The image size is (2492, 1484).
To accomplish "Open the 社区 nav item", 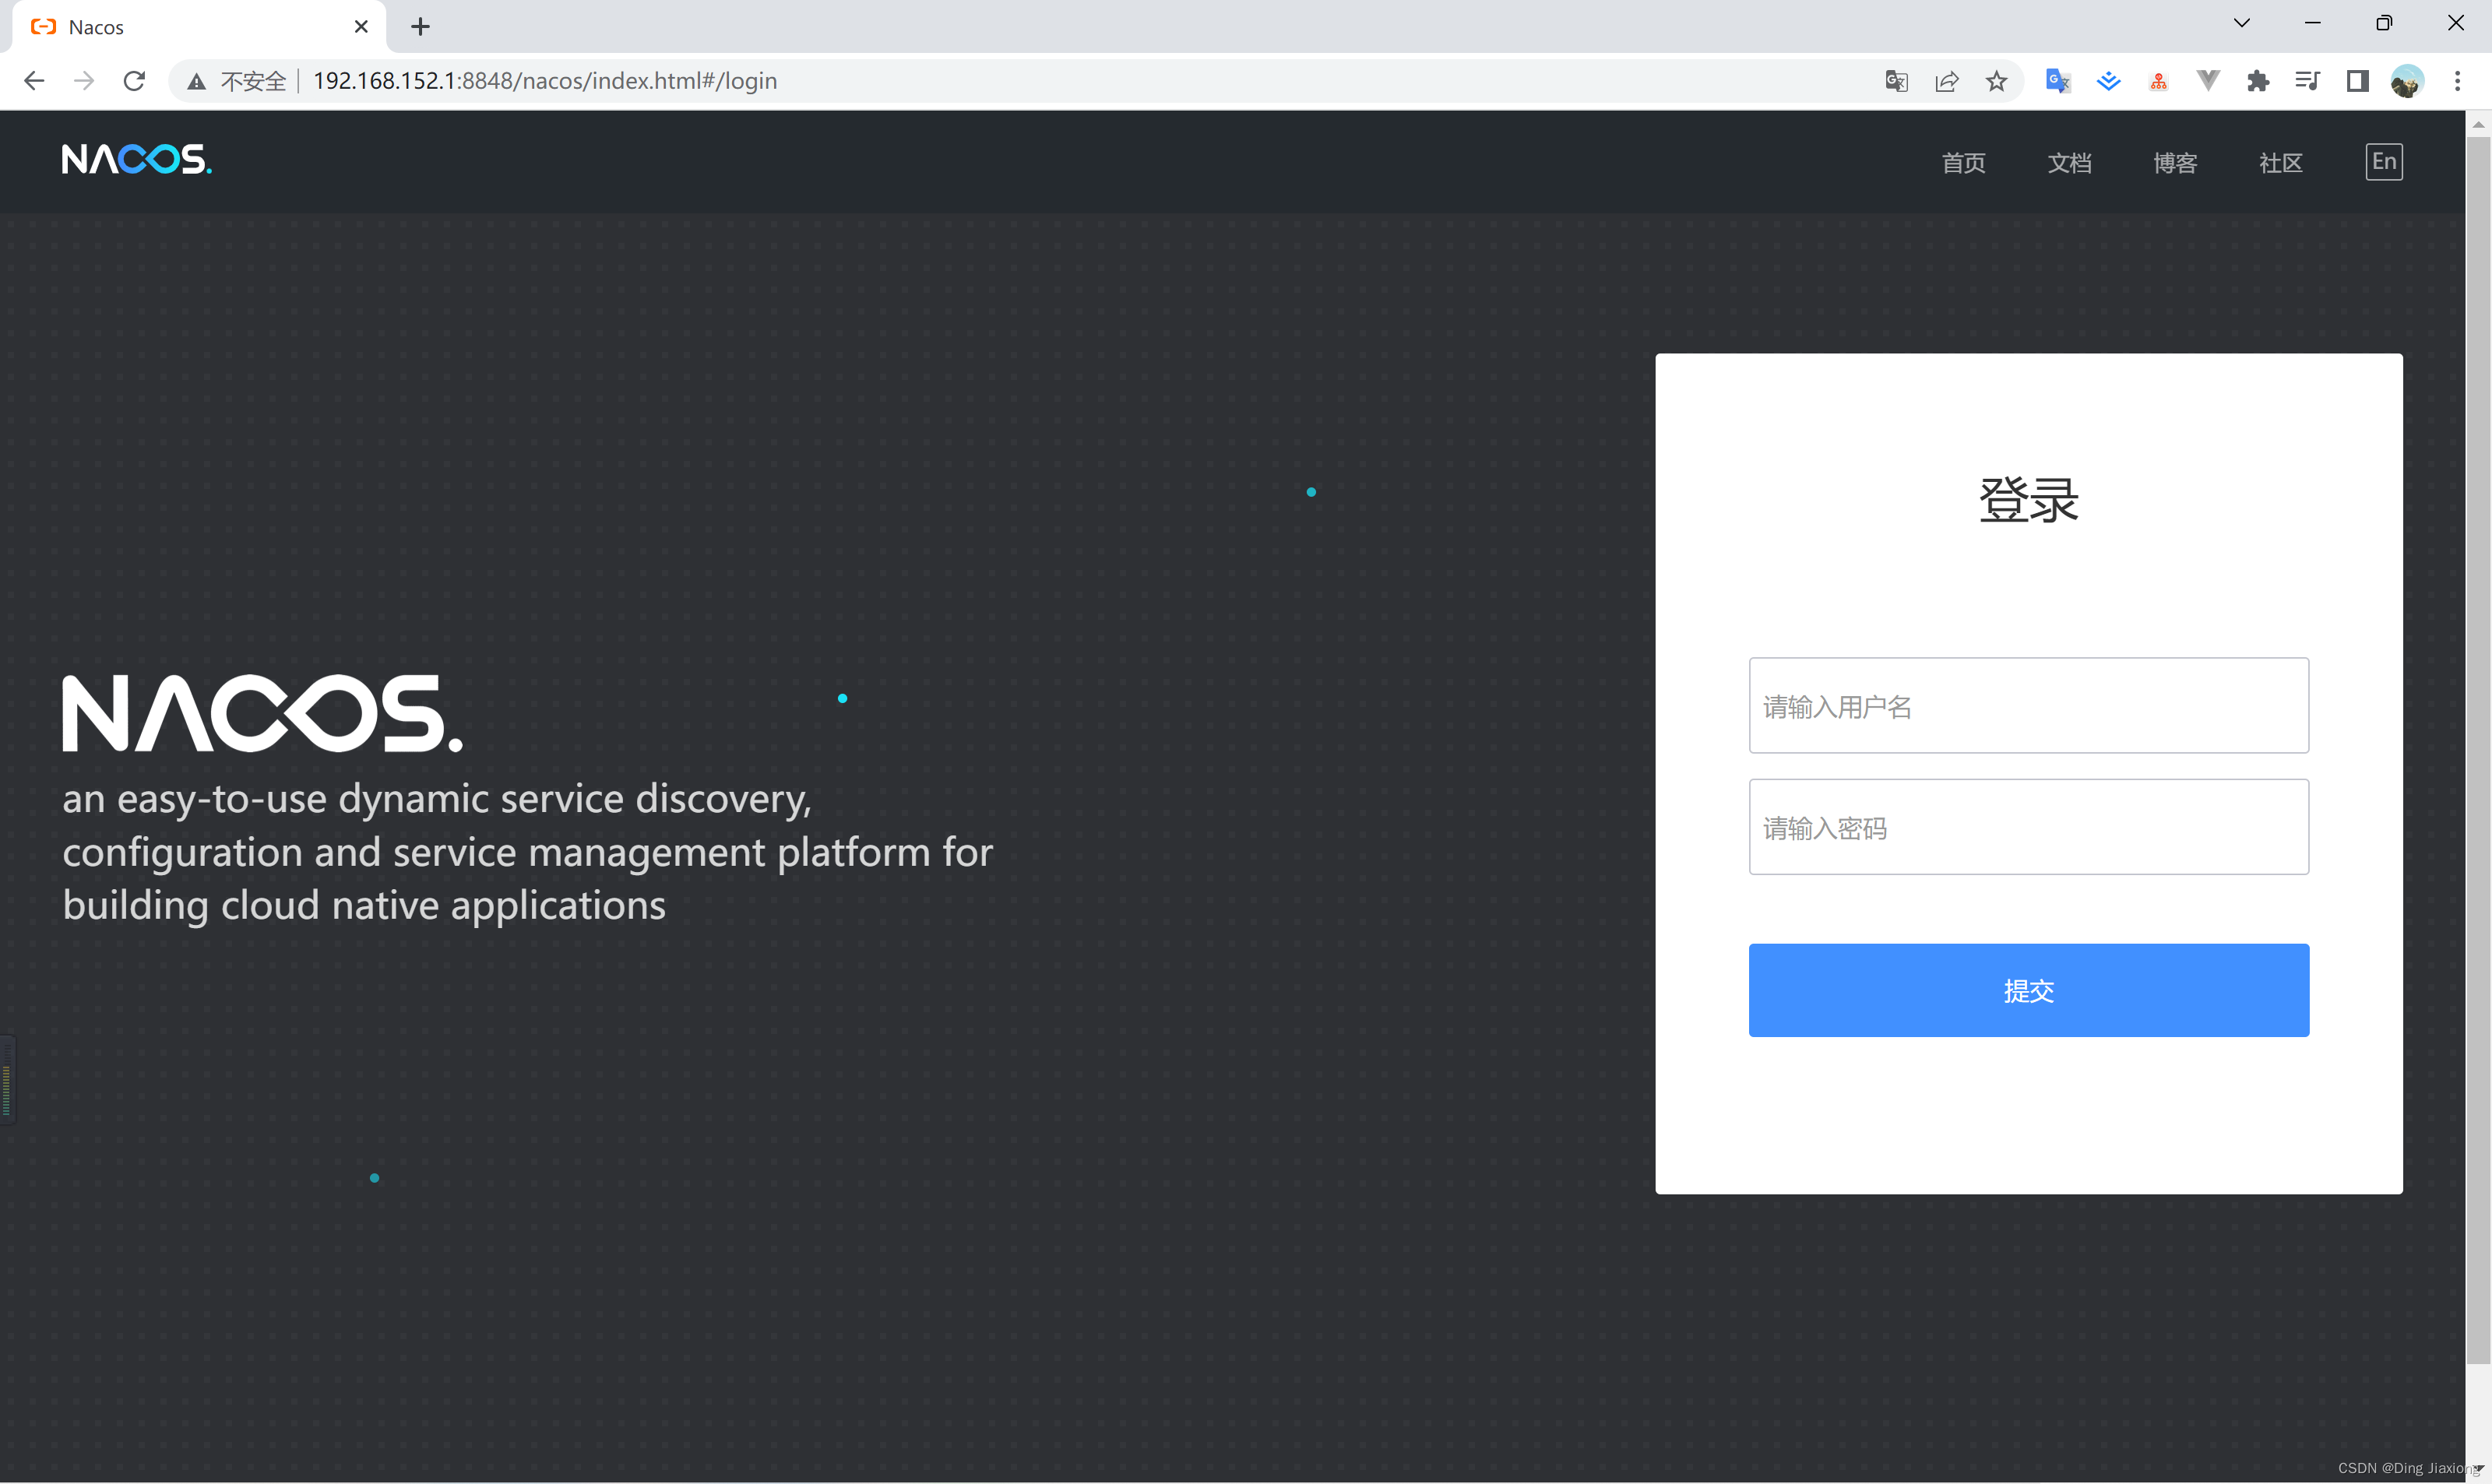I will (x=2281, y=162).
